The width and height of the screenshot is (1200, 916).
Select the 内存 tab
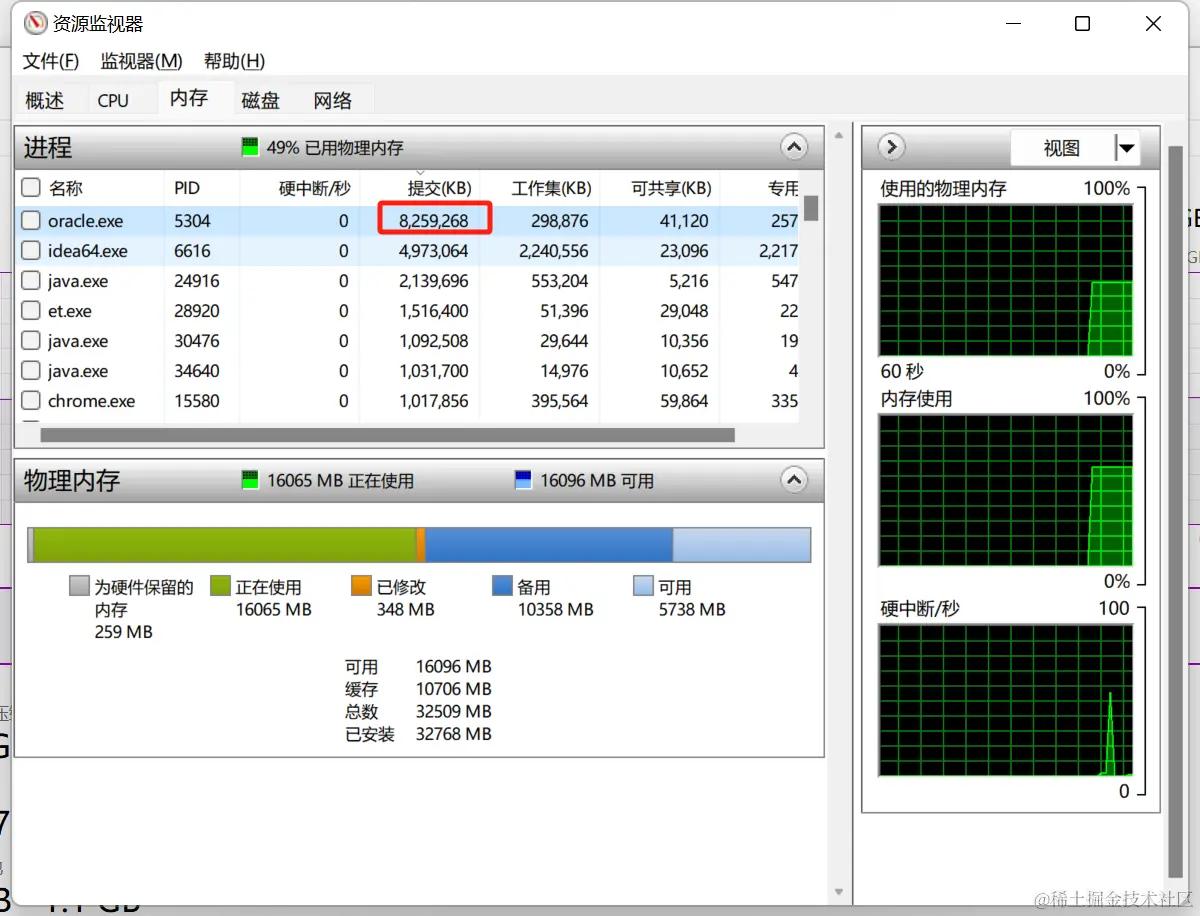(x=189, y=97)
